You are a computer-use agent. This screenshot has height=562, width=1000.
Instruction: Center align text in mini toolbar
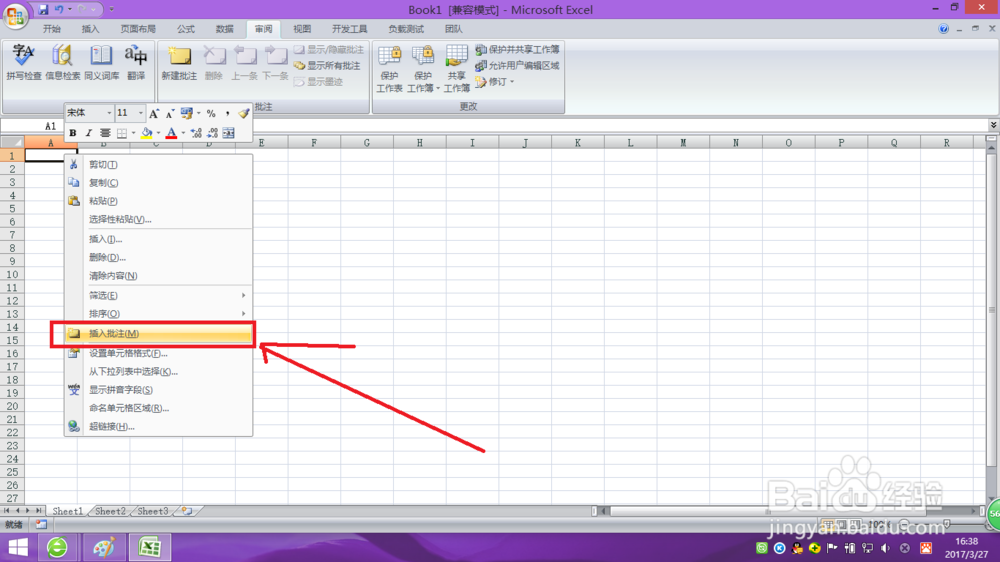105,133
